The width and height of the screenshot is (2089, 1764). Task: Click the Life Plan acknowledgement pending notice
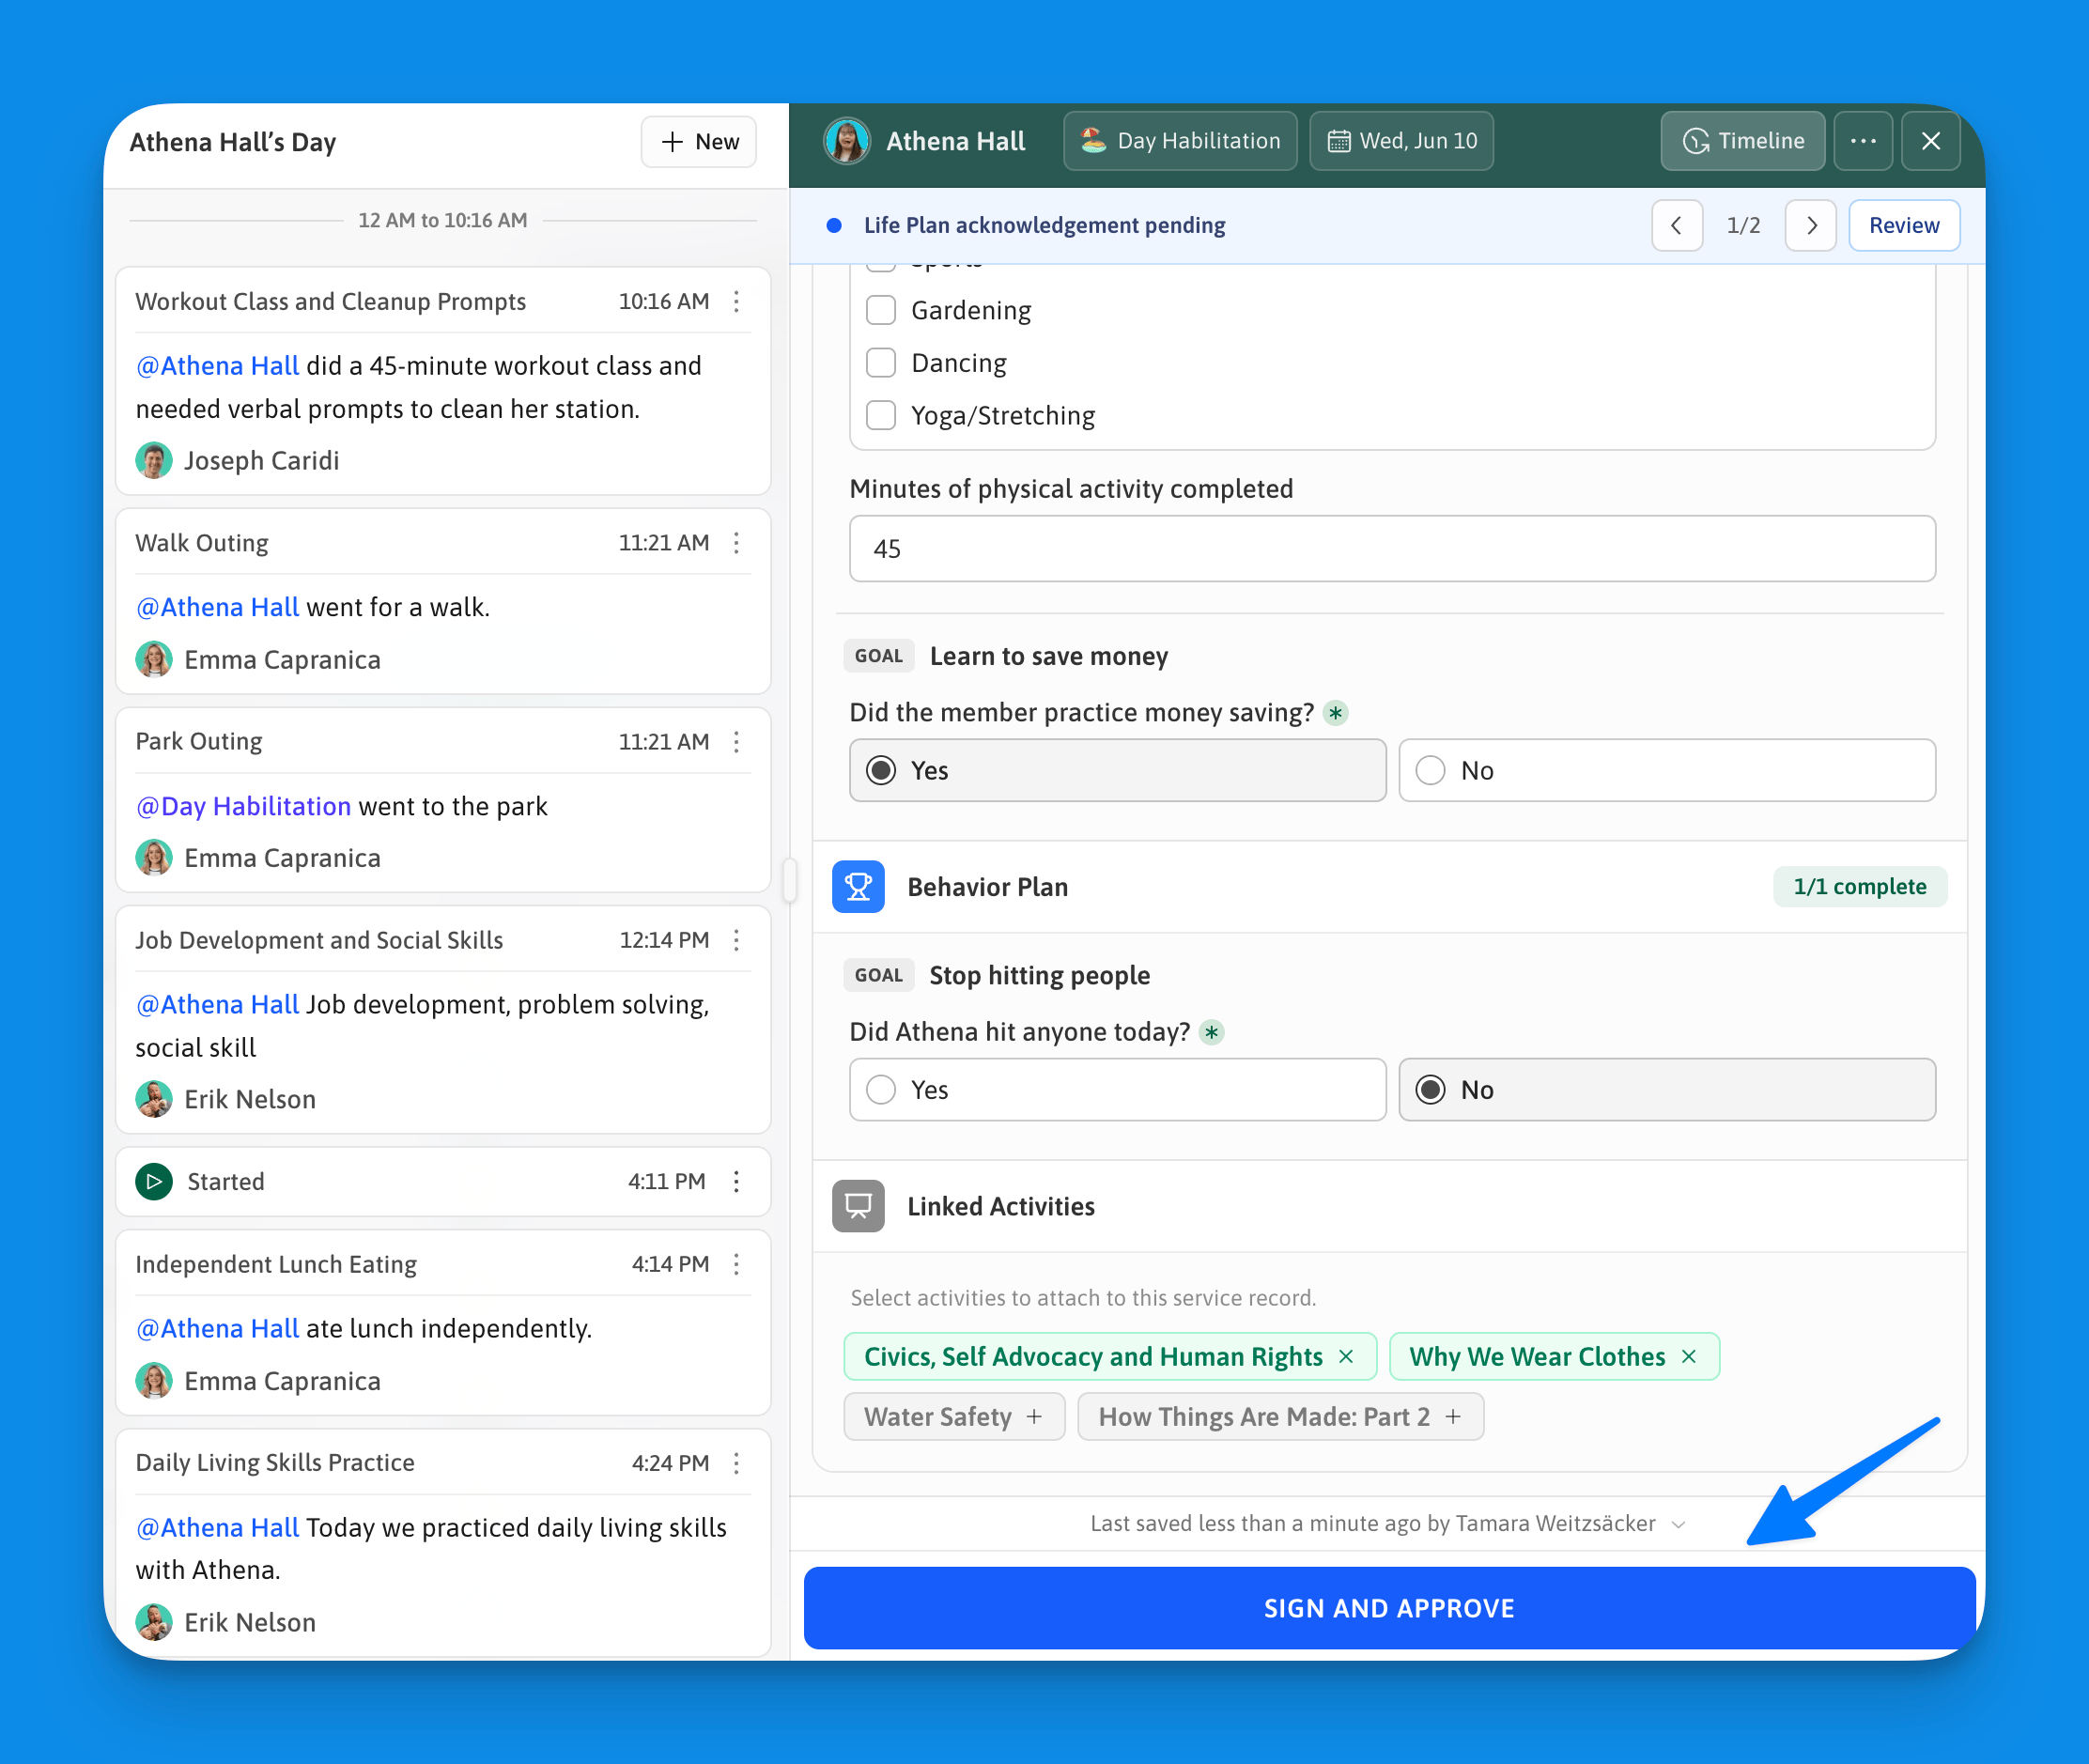1044,225
